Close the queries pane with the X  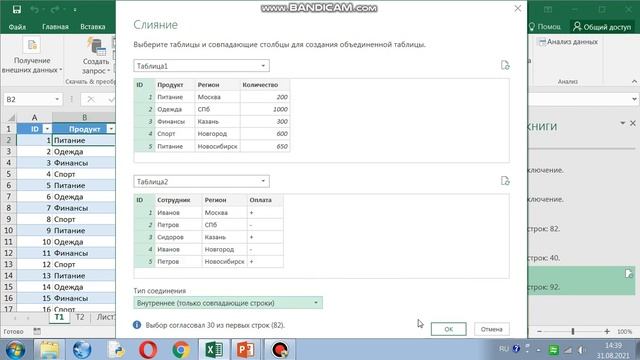[633, 123]
